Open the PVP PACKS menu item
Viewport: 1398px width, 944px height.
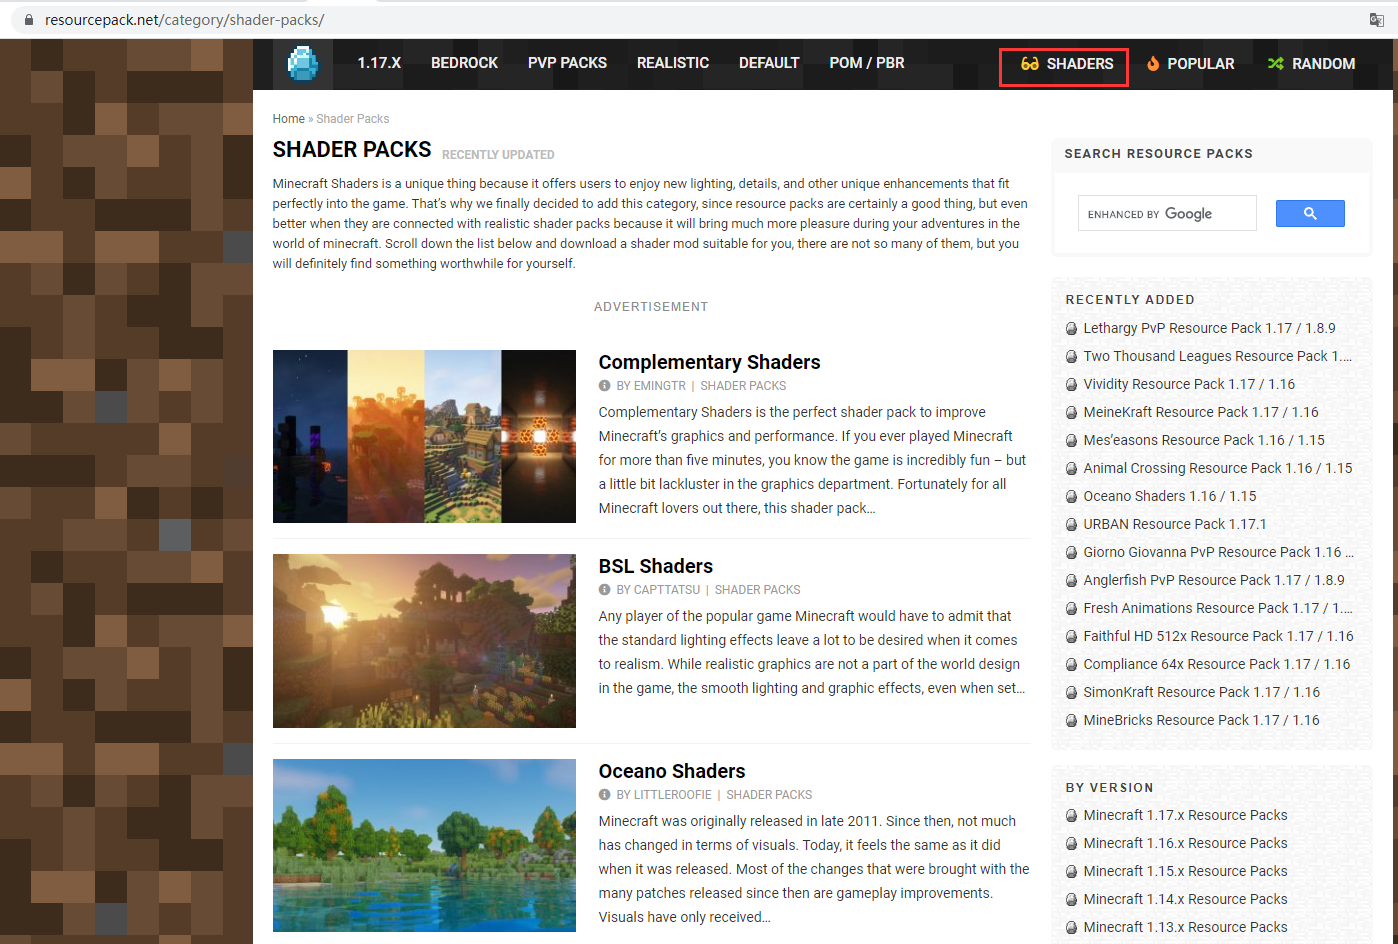point(567,63)
